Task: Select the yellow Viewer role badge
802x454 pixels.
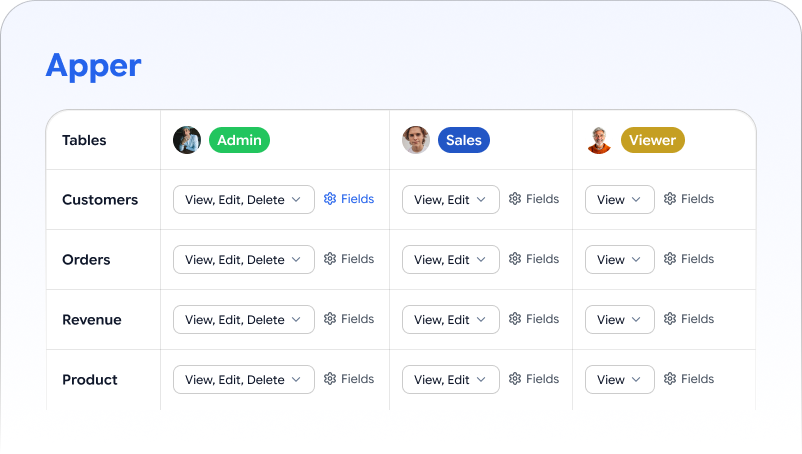Action: 653,140
